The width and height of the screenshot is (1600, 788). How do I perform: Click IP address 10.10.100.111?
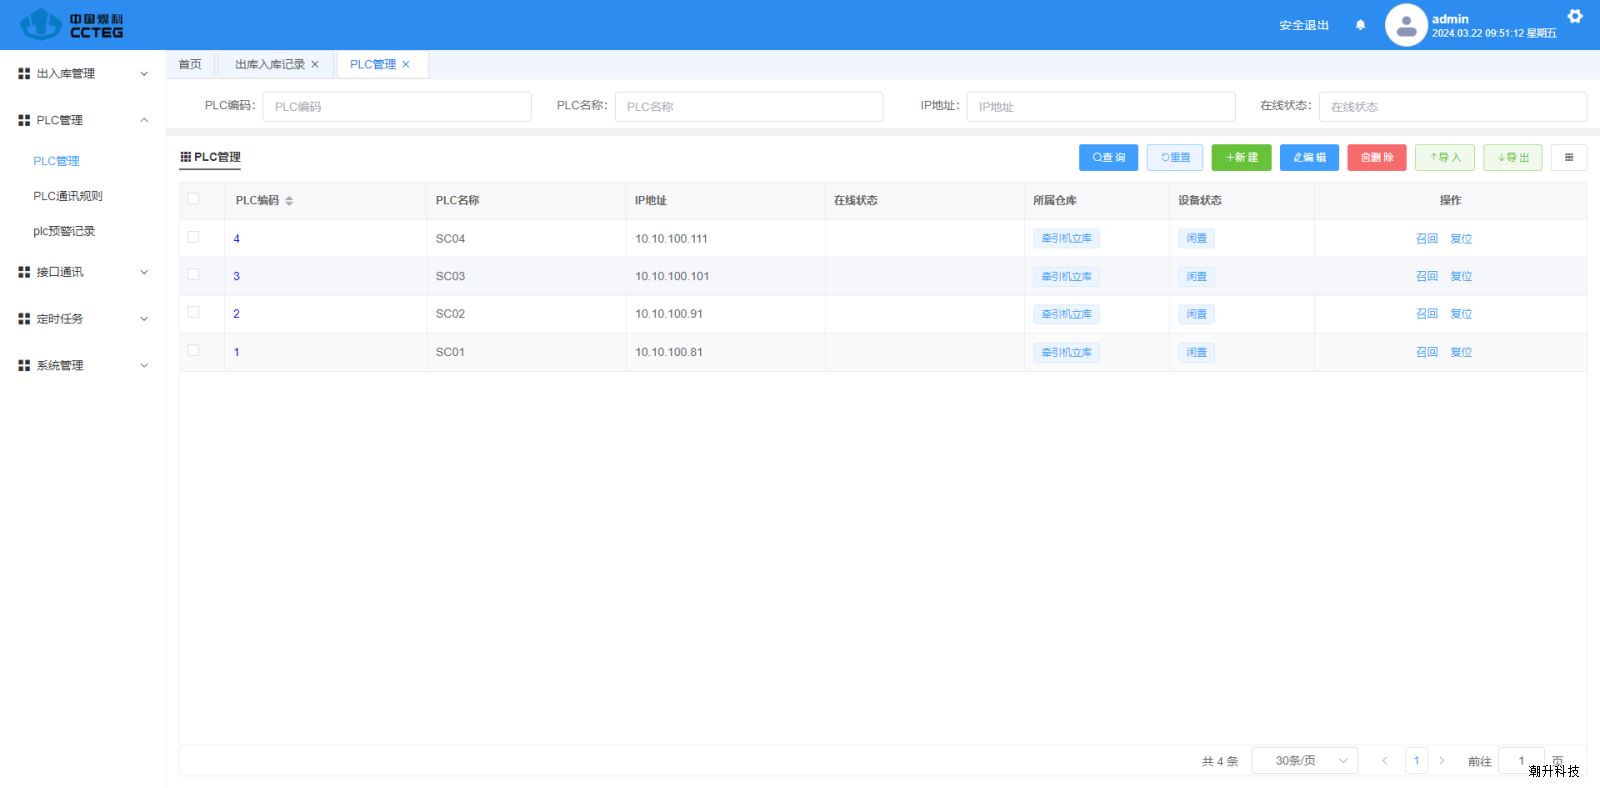click(671, 239)
